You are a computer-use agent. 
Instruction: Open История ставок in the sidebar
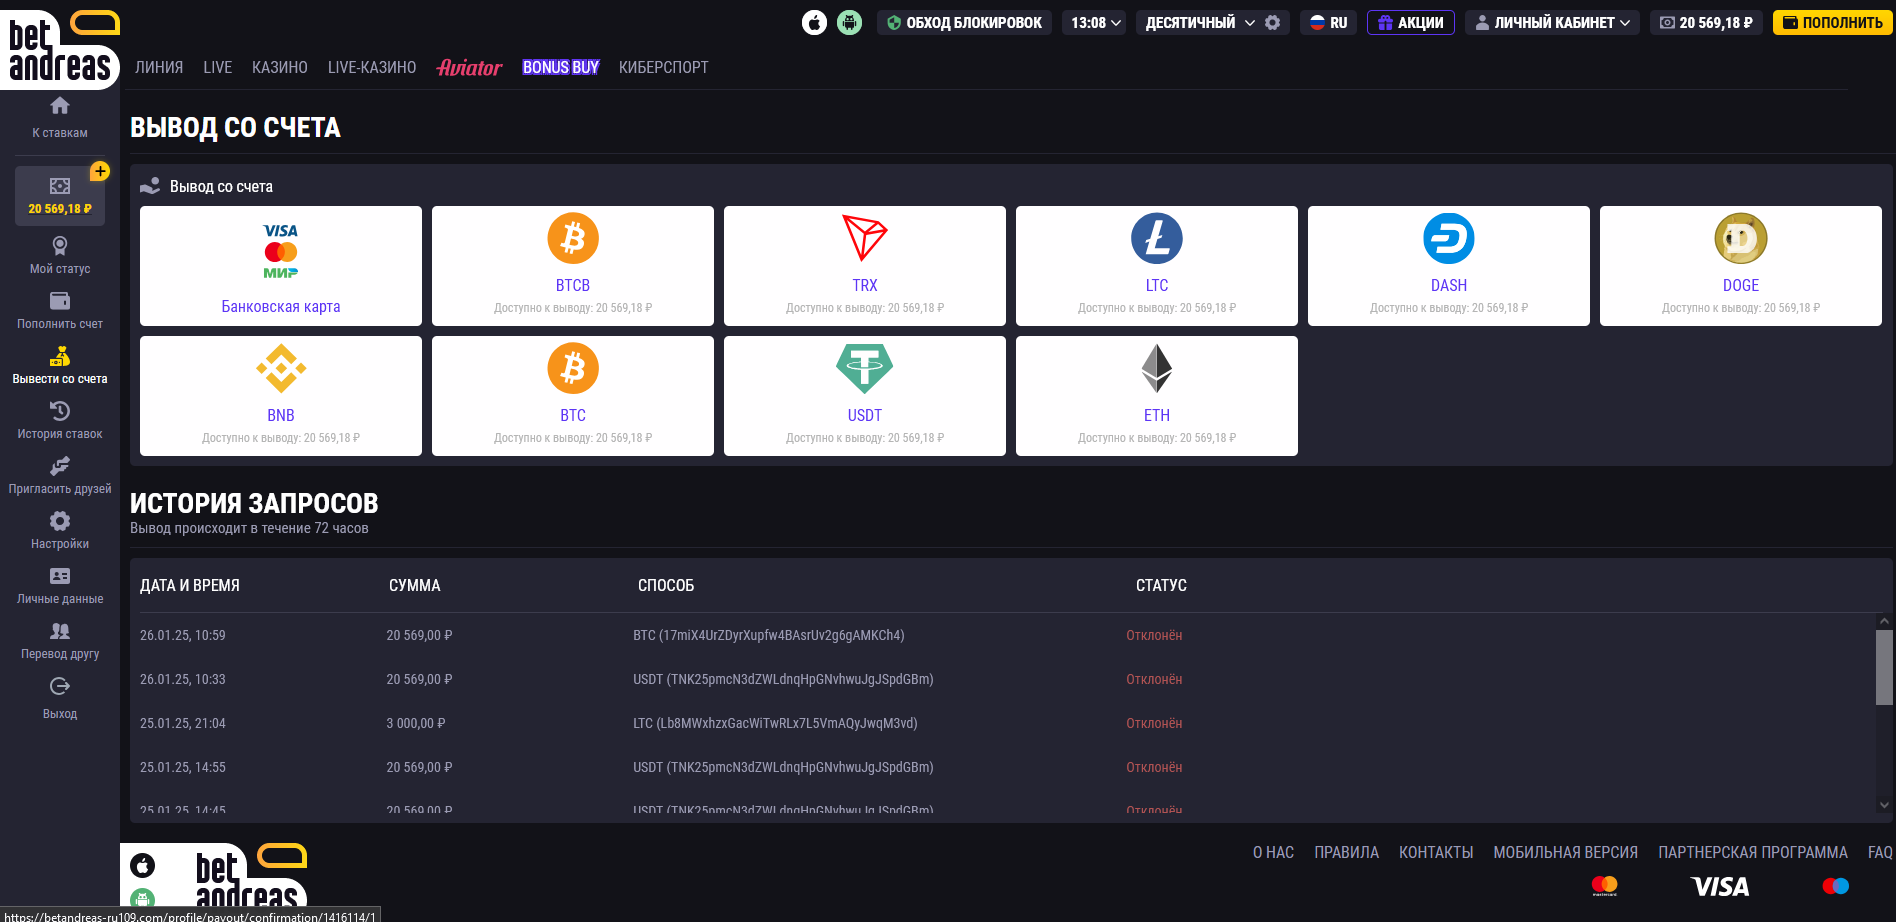pyautogui.click(x=60, y=420)
